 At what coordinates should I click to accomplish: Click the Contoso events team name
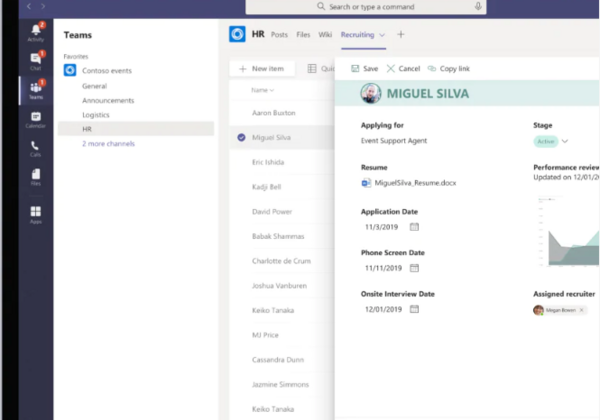click(x=107, y=71)
